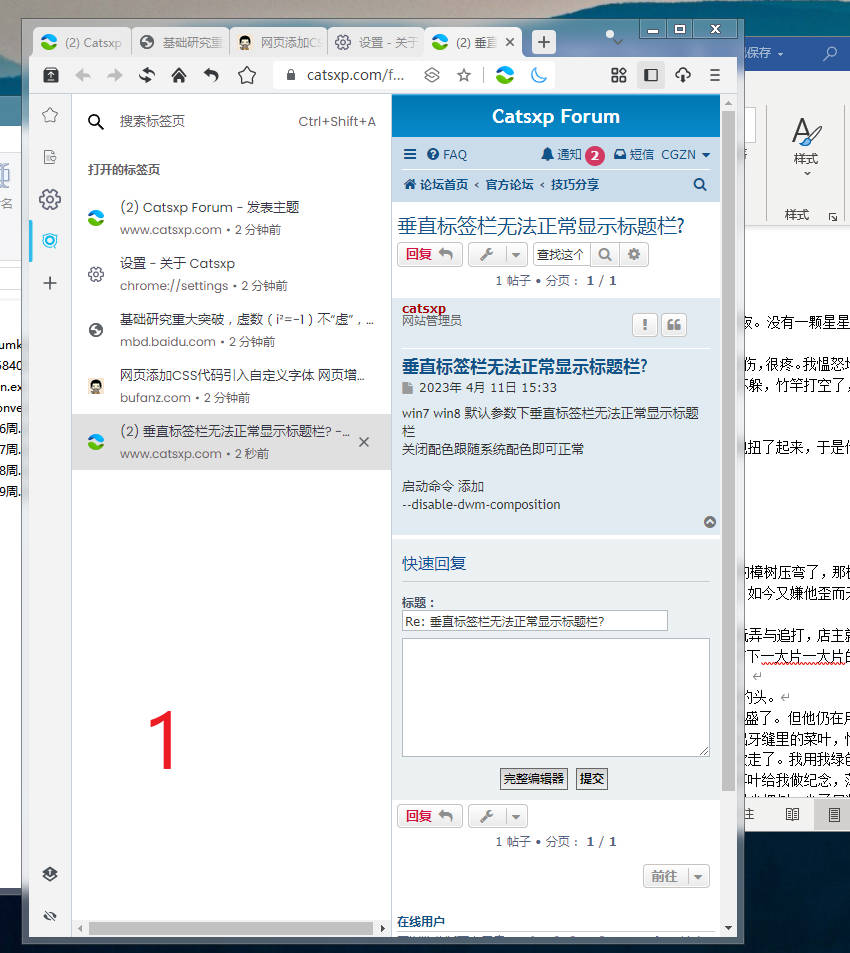Select the 发表主题 entry in the open tabs list
Screen dimensions: 850x953
click(x=231, y=218)
